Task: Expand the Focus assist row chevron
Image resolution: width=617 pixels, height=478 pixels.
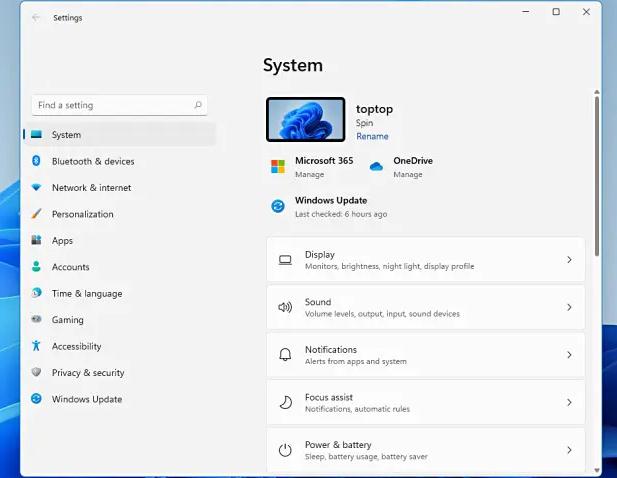Action: pyautogui.click(x=569, y=402)
